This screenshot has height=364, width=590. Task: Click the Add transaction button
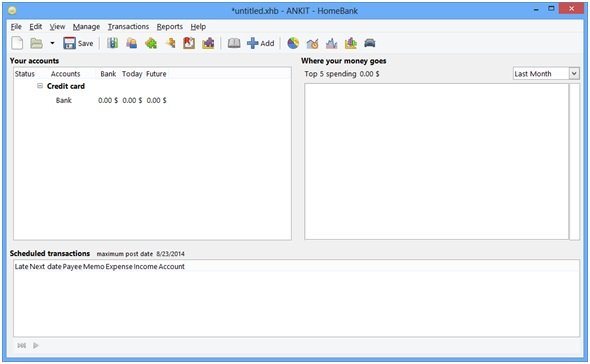261,43
